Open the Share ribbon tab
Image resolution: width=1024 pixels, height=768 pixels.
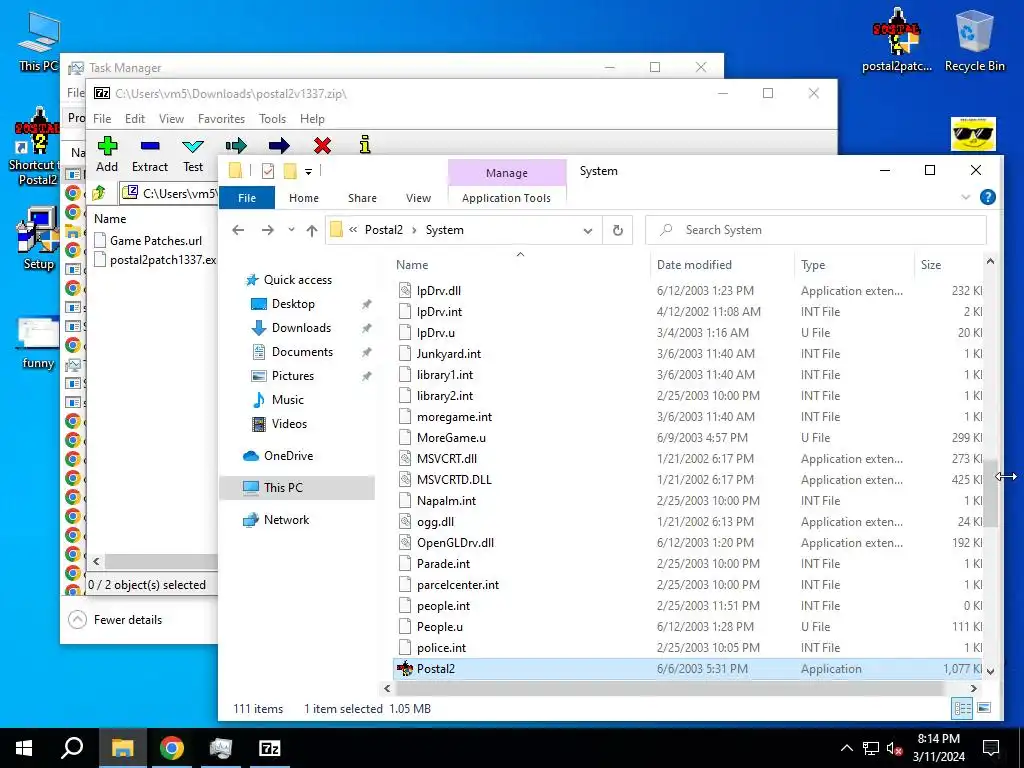[362, 198]
